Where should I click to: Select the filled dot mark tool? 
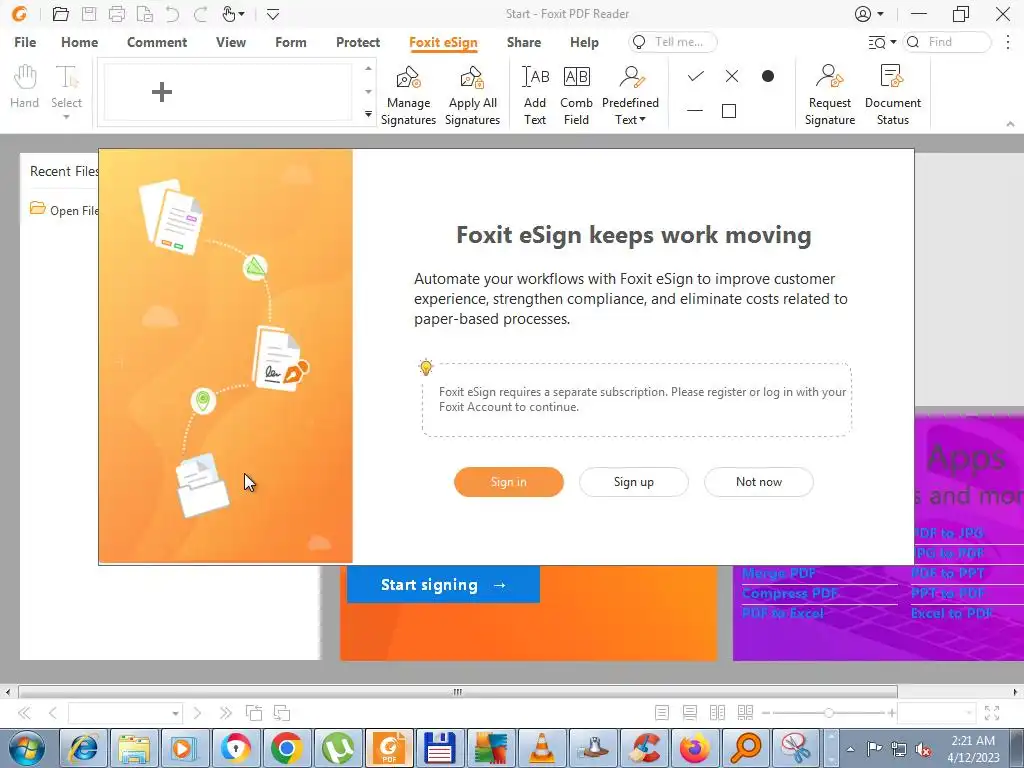[x=768, y=76]
